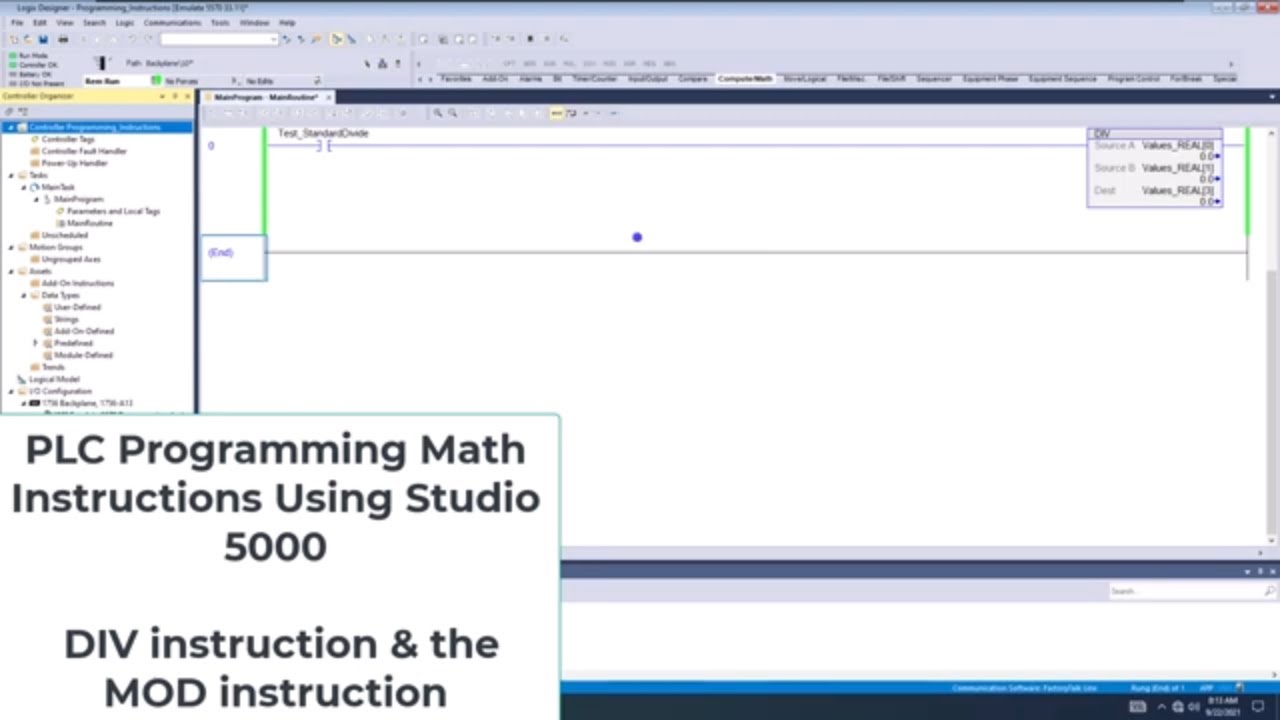Click the volume icon in system tray
This screenshot has width=1280, height=720.
click(1194, 707)
